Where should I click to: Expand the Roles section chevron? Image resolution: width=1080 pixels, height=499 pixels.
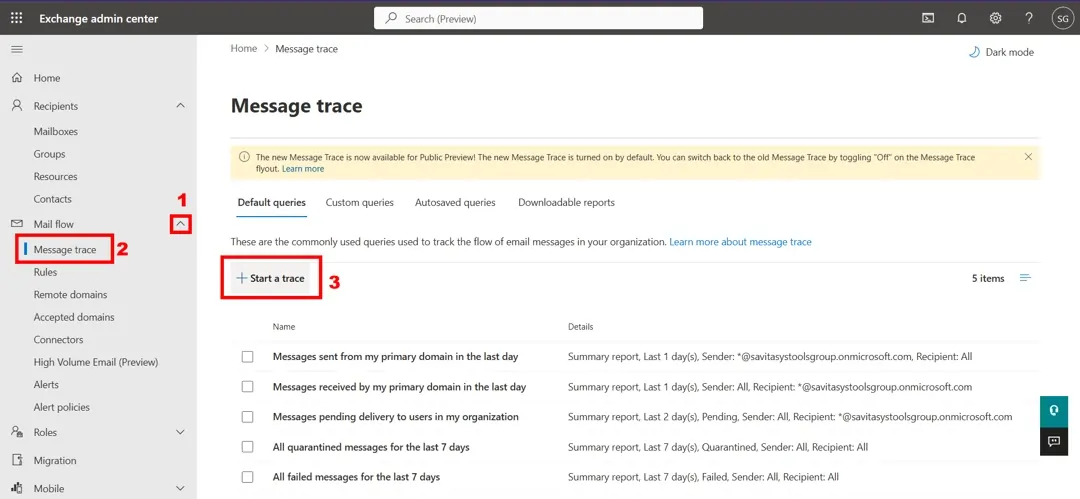pyautogui.click(x=180, y=432)
